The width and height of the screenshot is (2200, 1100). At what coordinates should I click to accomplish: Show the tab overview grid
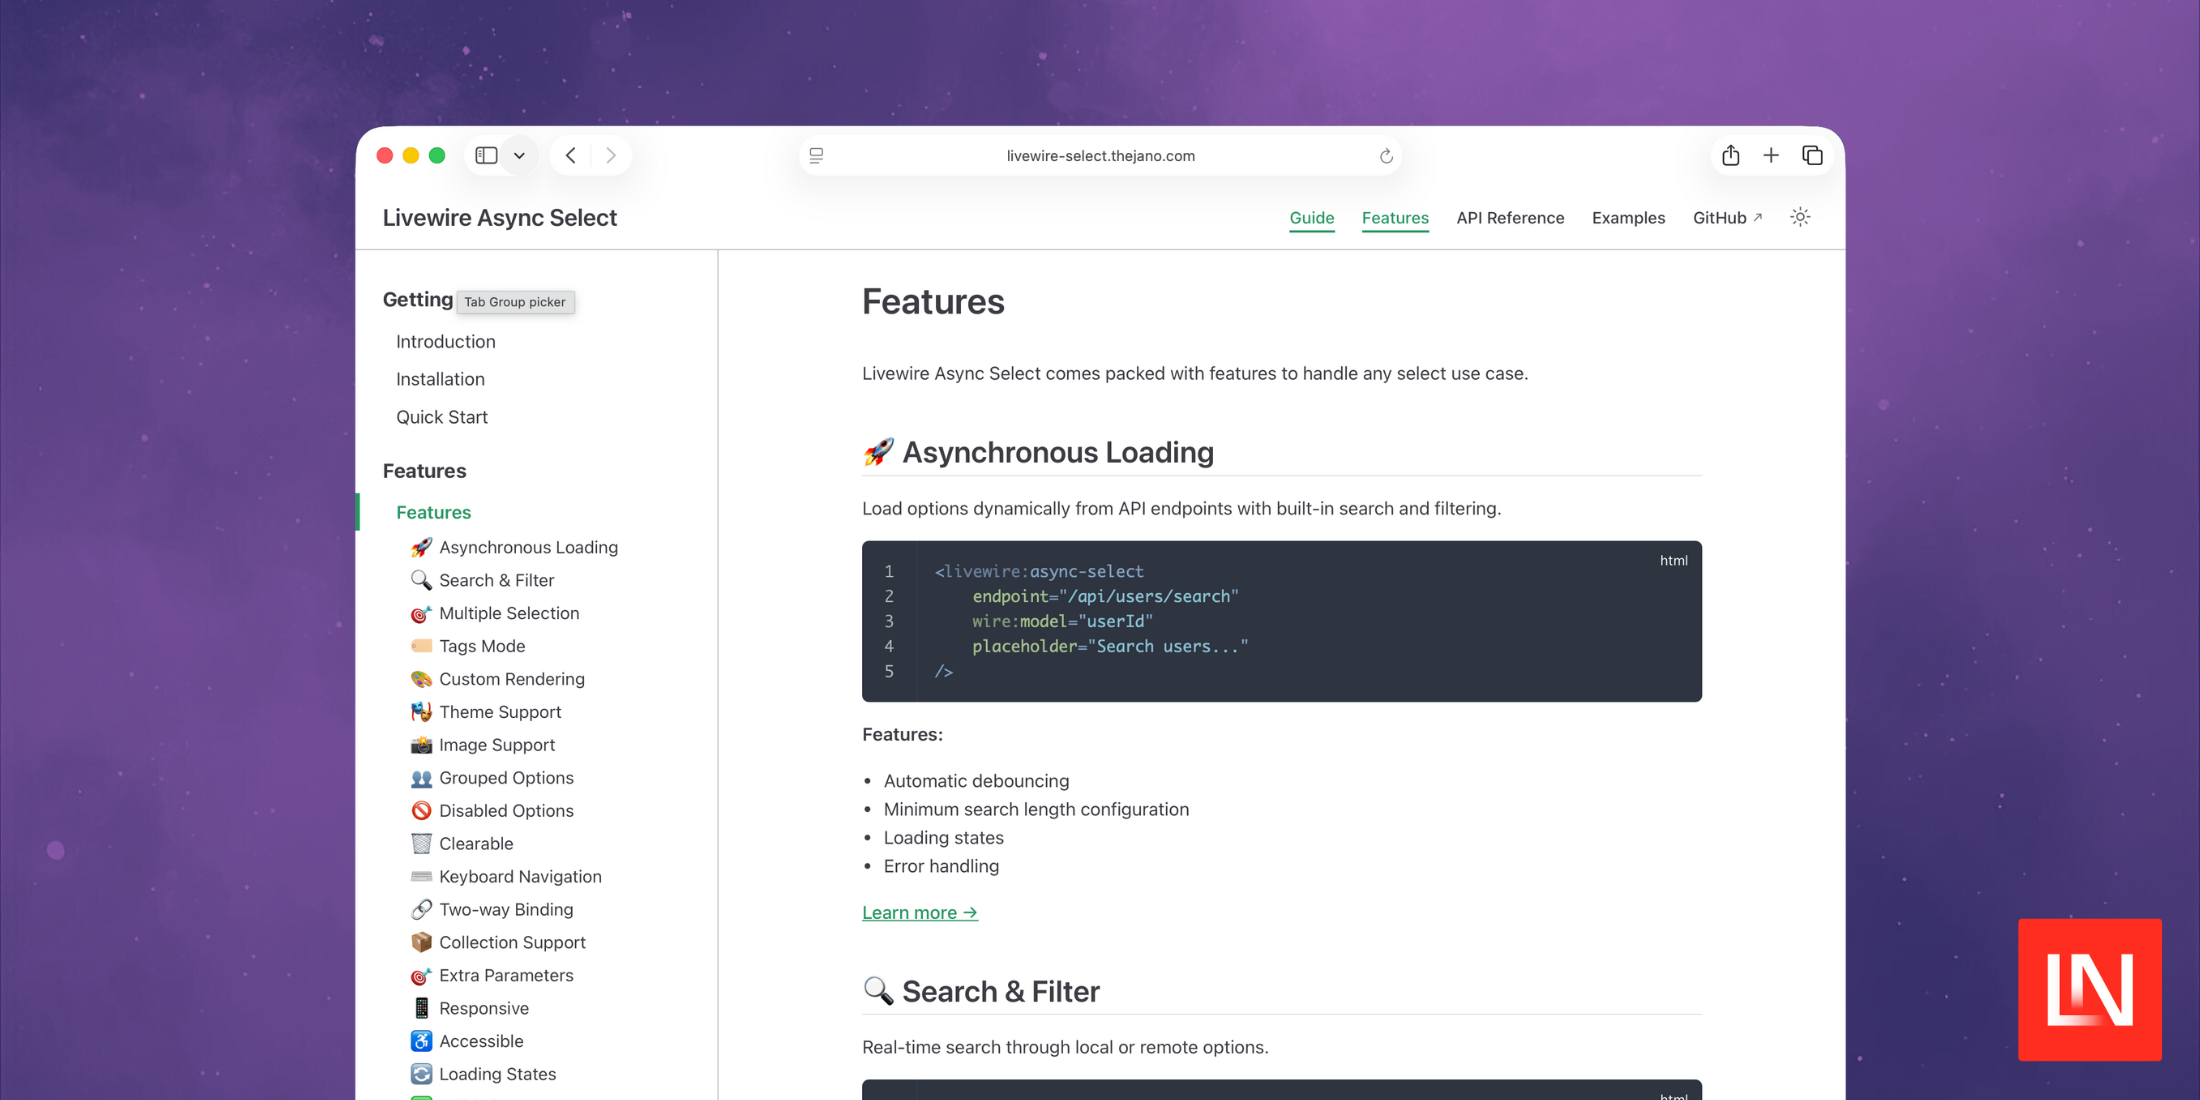click(1813, 155)
